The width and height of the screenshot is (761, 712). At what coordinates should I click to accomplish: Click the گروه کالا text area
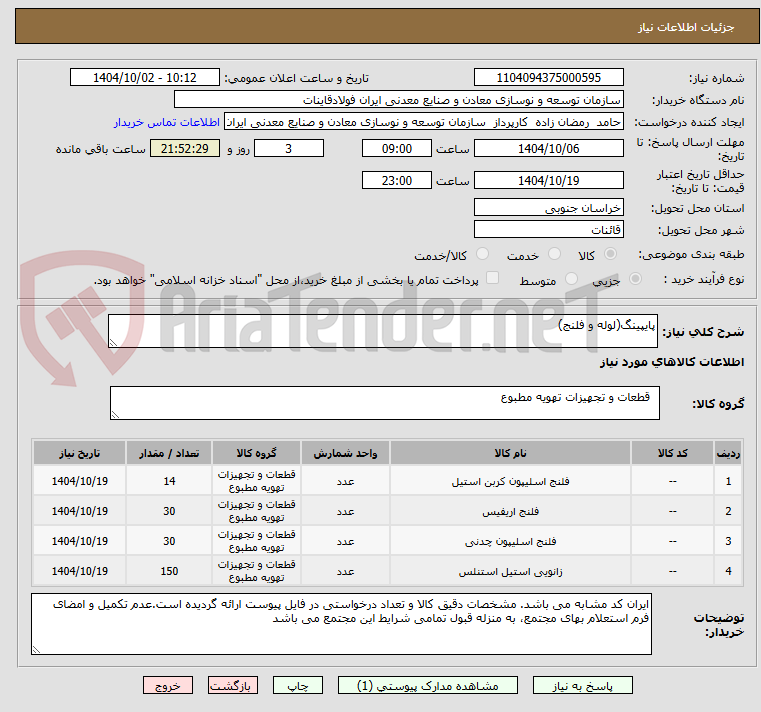tap(385, 403)
